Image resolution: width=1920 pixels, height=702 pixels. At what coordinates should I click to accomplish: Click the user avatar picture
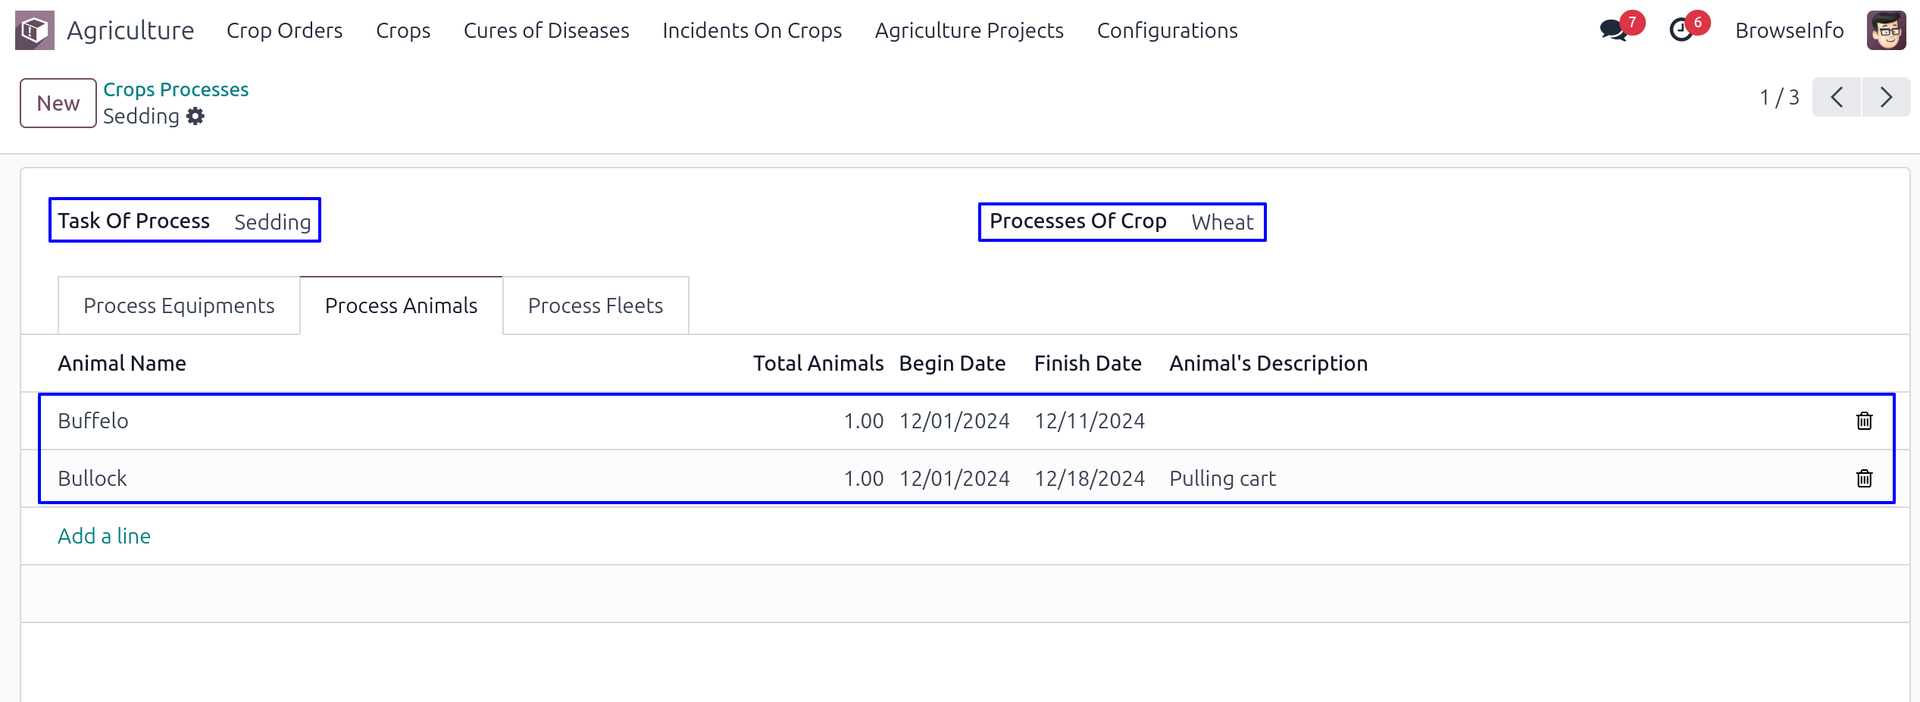[1886, 30]
